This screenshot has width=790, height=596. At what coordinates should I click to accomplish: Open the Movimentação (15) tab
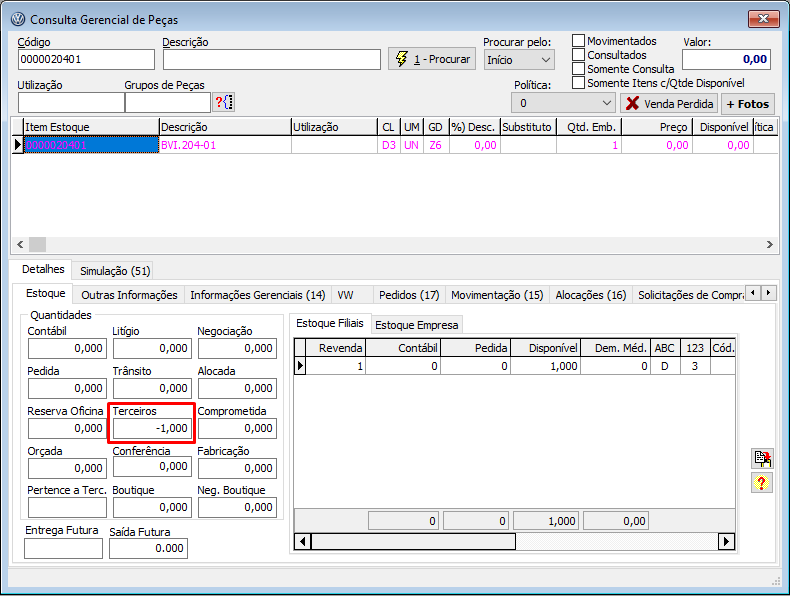[497, 295]
